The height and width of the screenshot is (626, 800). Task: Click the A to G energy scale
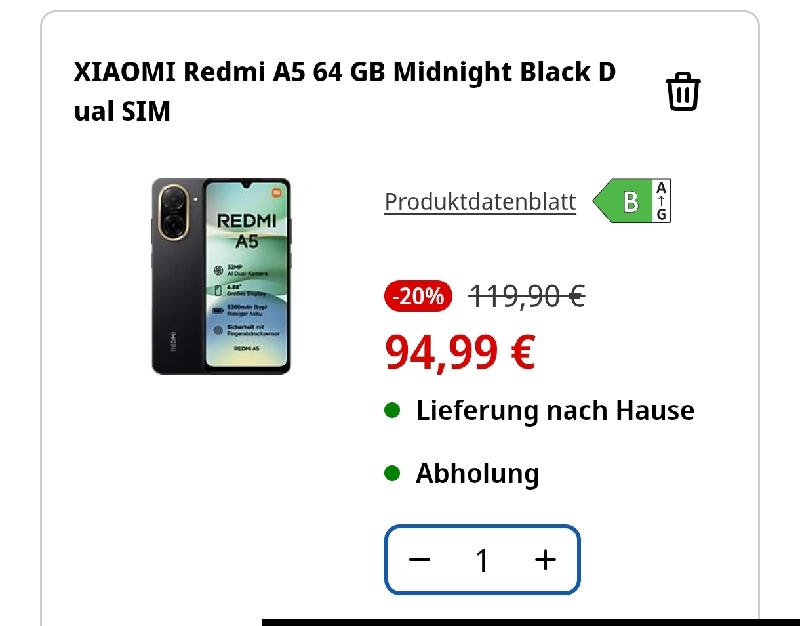coord(662,201)
